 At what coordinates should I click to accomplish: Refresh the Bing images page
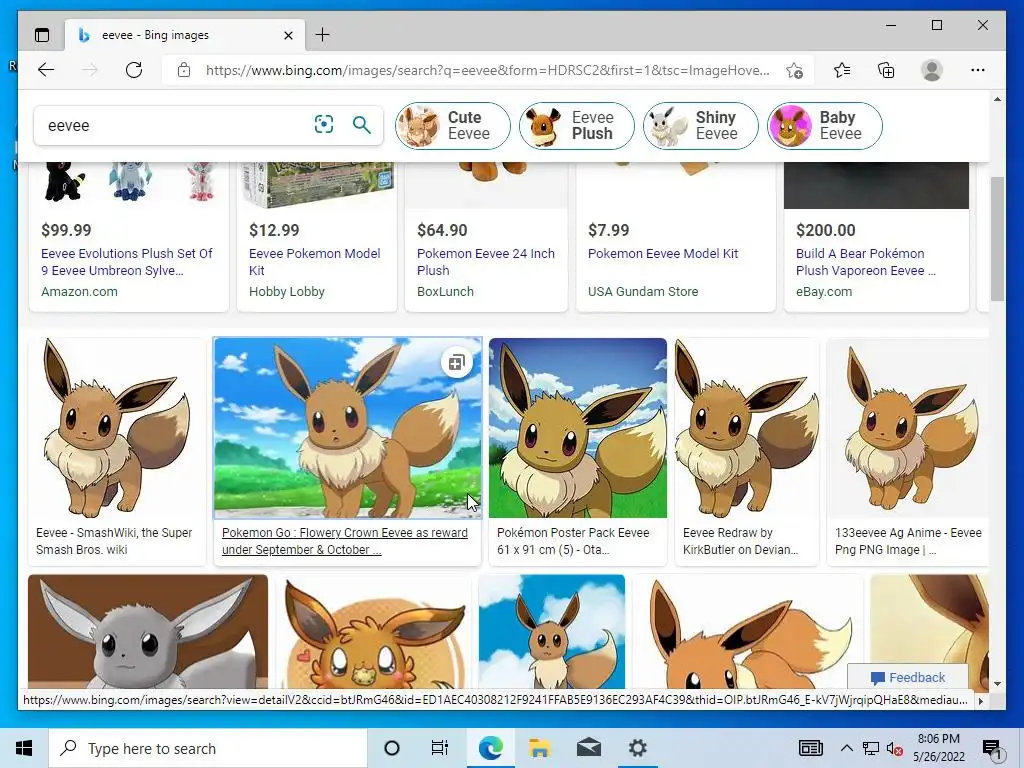click(x=134, y=70)
